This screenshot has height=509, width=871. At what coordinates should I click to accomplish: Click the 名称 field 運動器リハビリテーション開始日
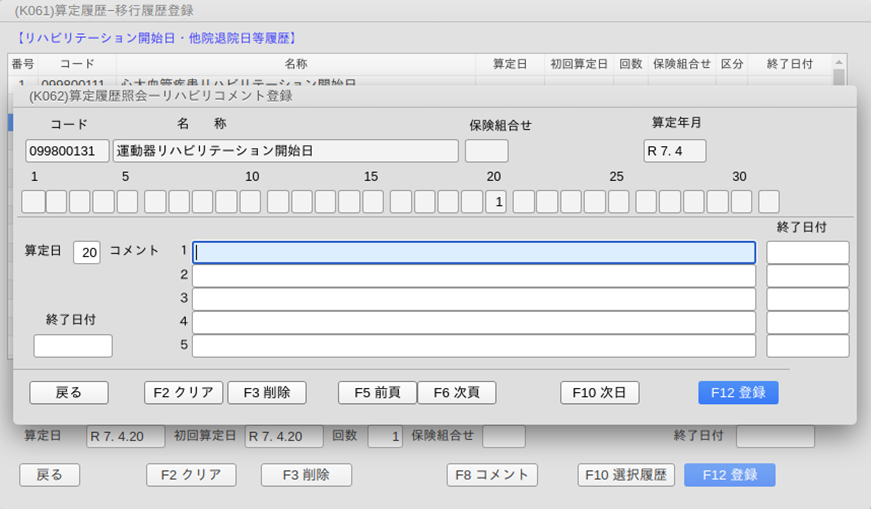point(285,151)
